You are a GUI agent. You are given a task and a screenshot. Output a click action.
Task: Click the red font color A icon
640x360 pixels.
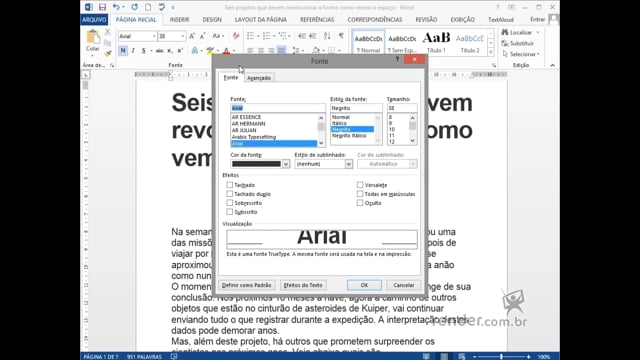click(227, 51)
